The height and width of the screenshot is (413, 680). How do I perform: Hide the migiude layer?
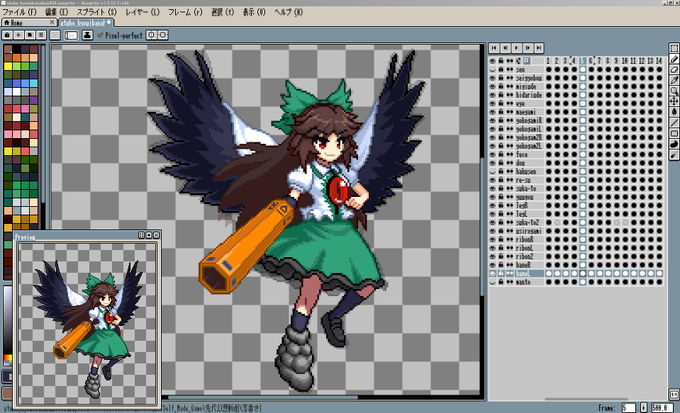(x=492, y=86)
